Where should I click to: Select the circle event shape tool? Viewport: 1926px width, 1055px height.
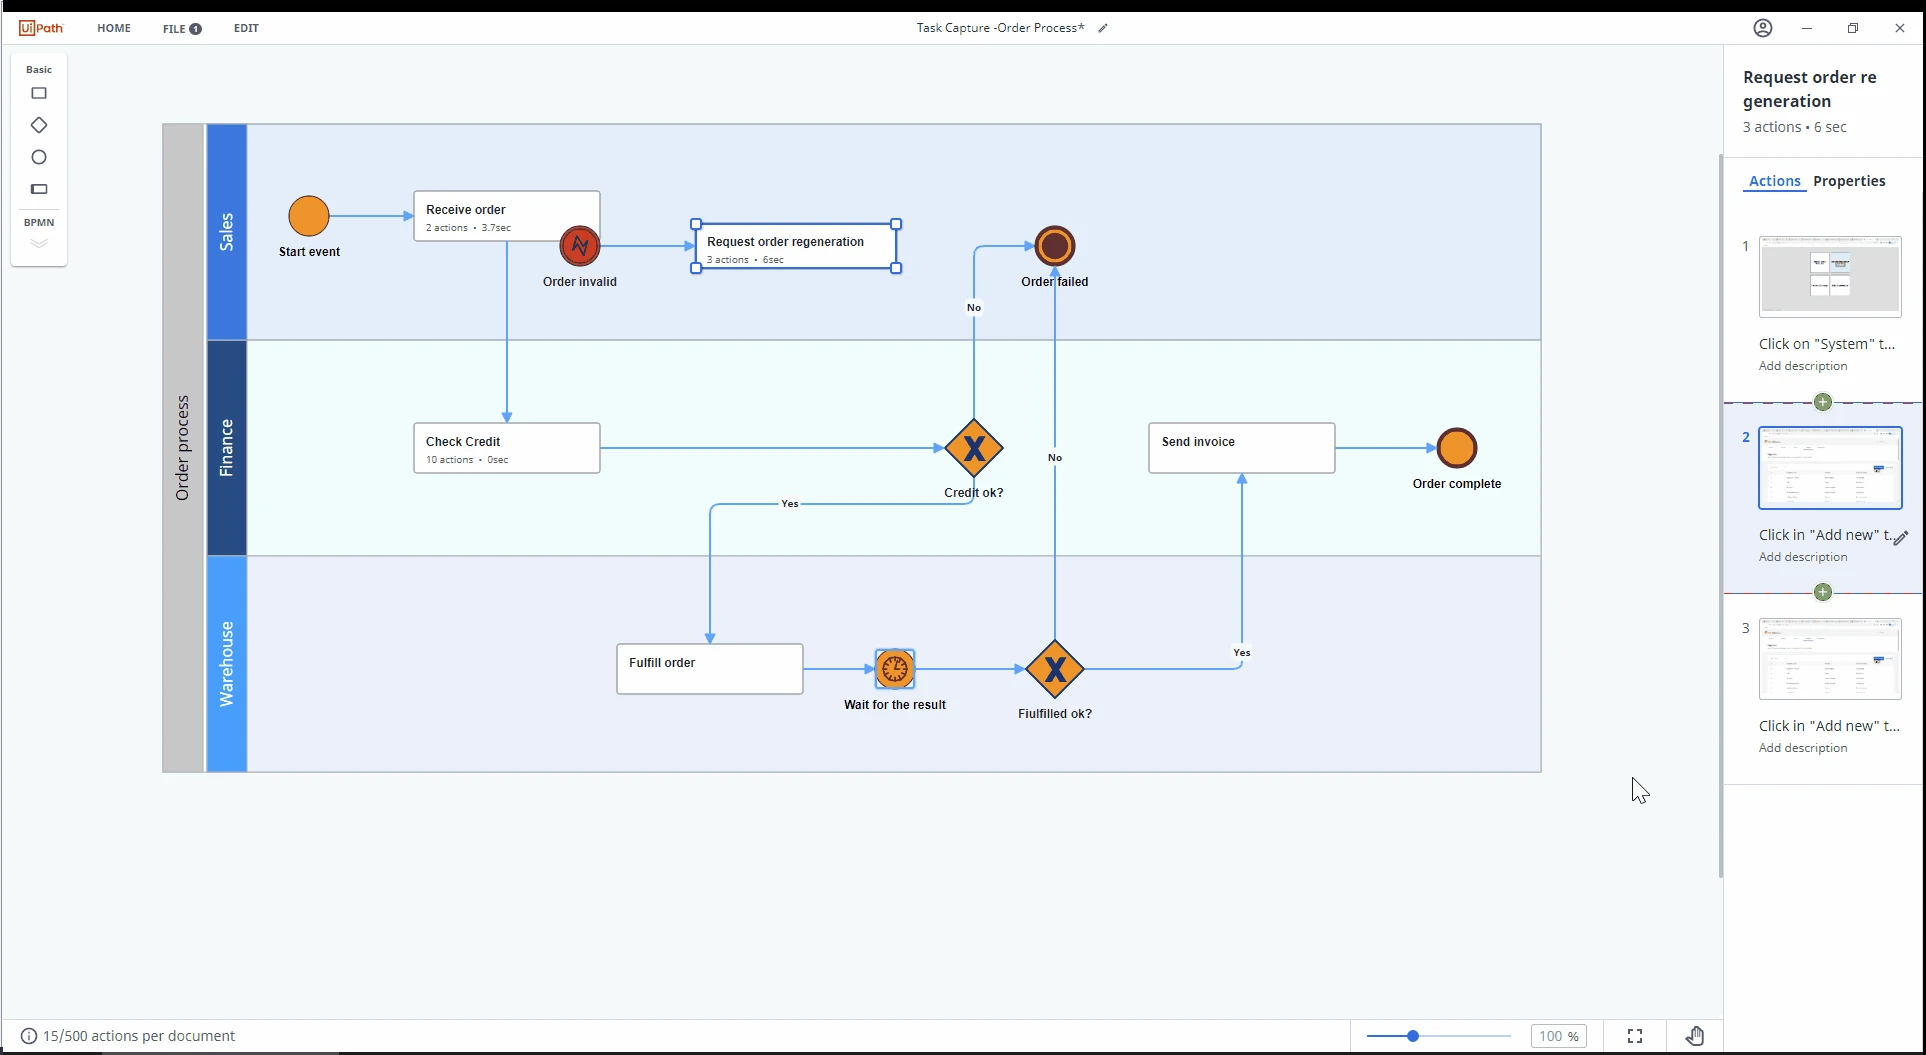39,157
